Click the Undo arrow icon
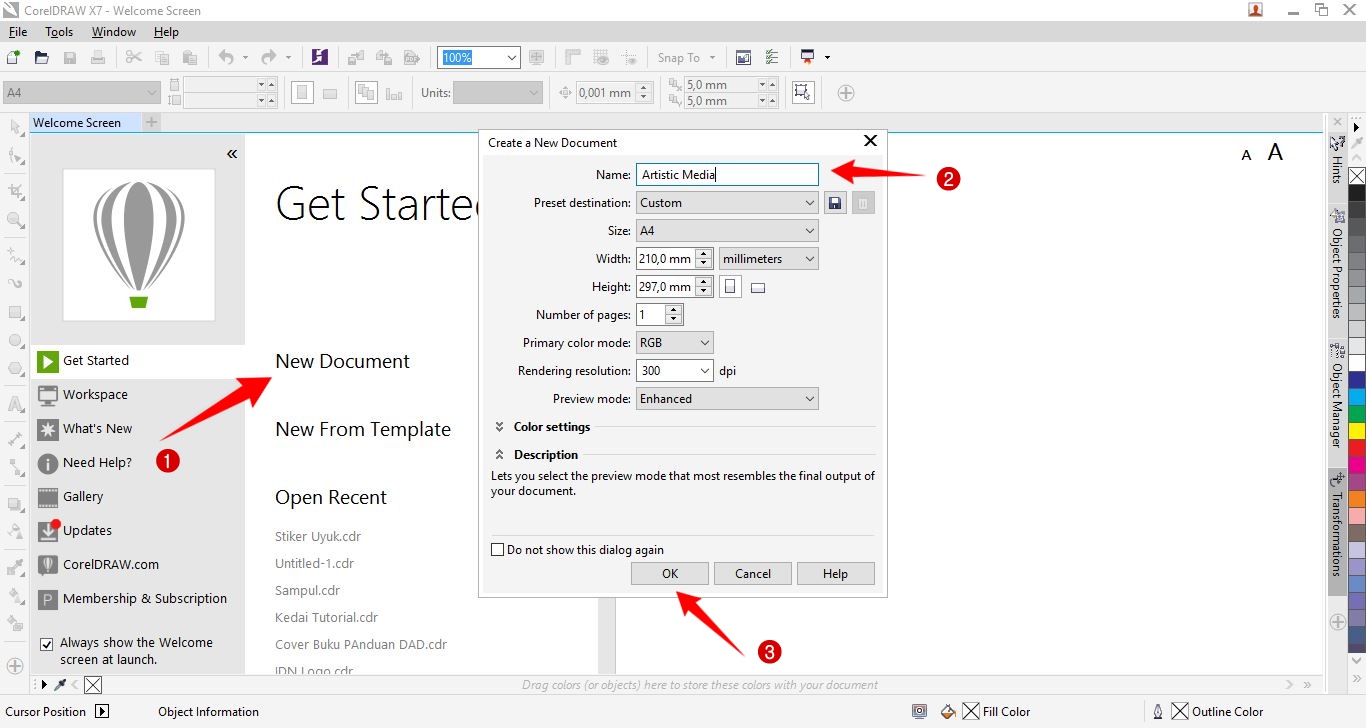 [226, 57]
